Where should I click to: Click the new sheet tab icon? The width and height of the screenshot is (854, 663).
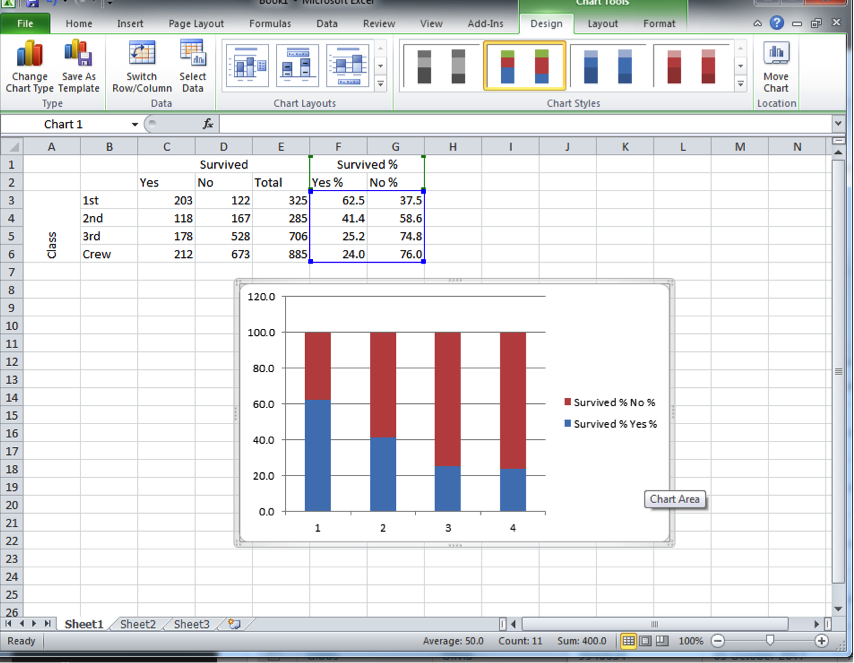[233, 624]
